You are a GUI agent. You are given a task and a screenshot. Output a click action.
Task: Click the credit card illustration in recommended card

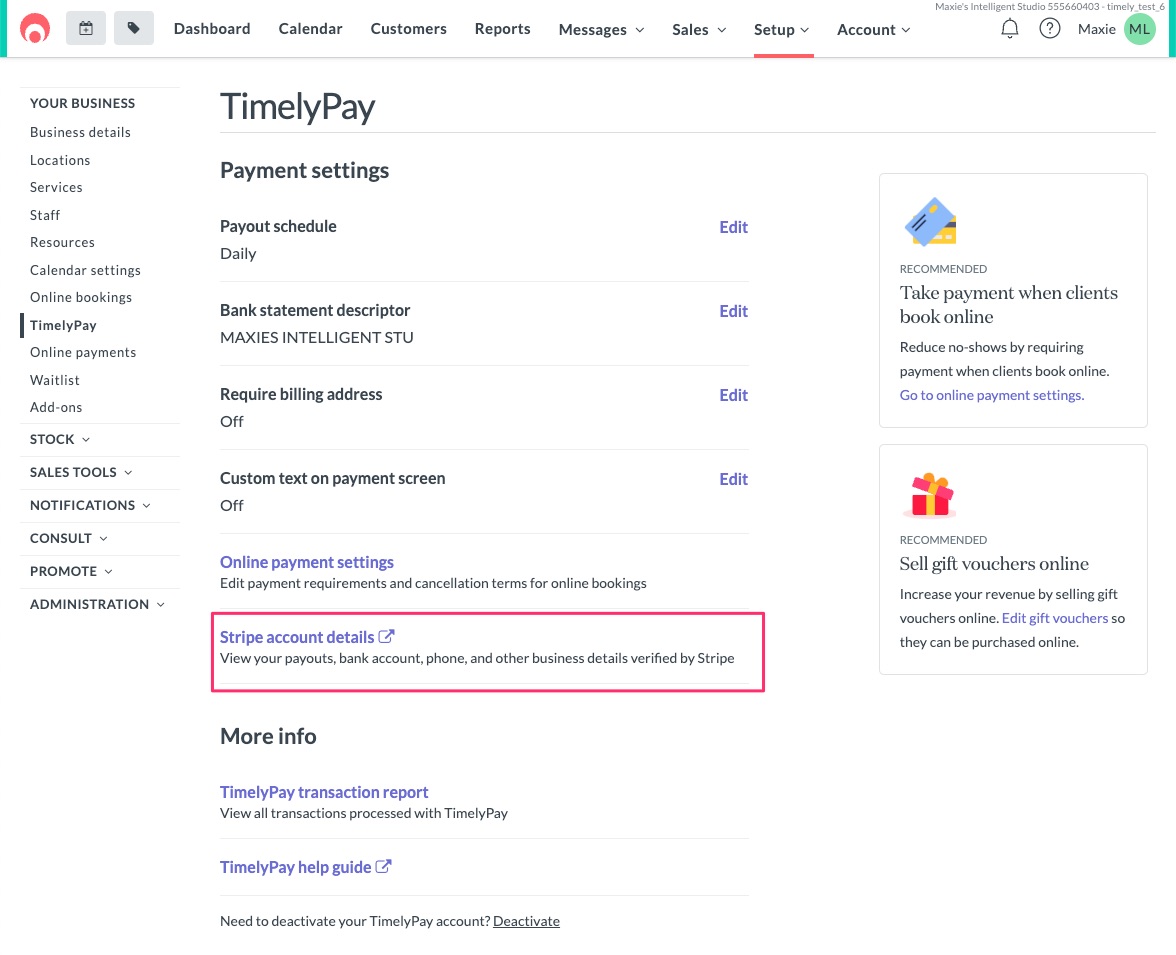click(x=931, y=222)
